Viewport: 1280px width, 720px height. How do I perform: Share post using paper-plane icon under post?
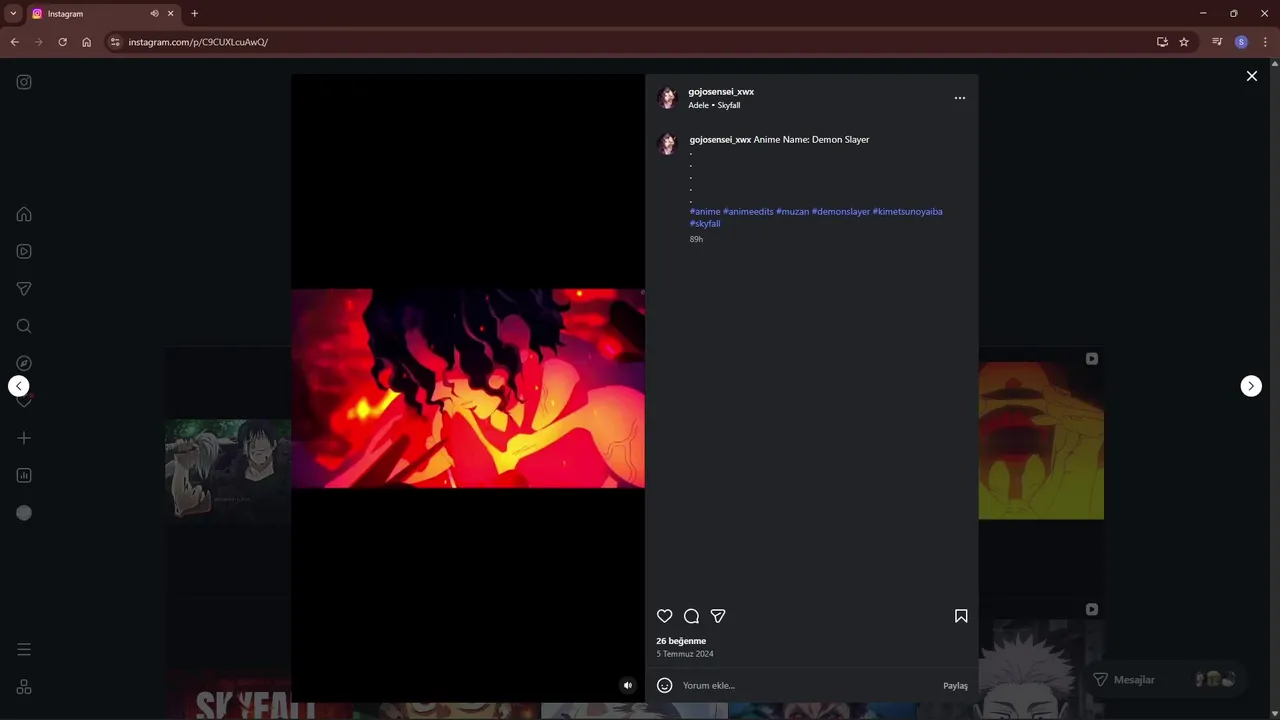tap(718, 616)
